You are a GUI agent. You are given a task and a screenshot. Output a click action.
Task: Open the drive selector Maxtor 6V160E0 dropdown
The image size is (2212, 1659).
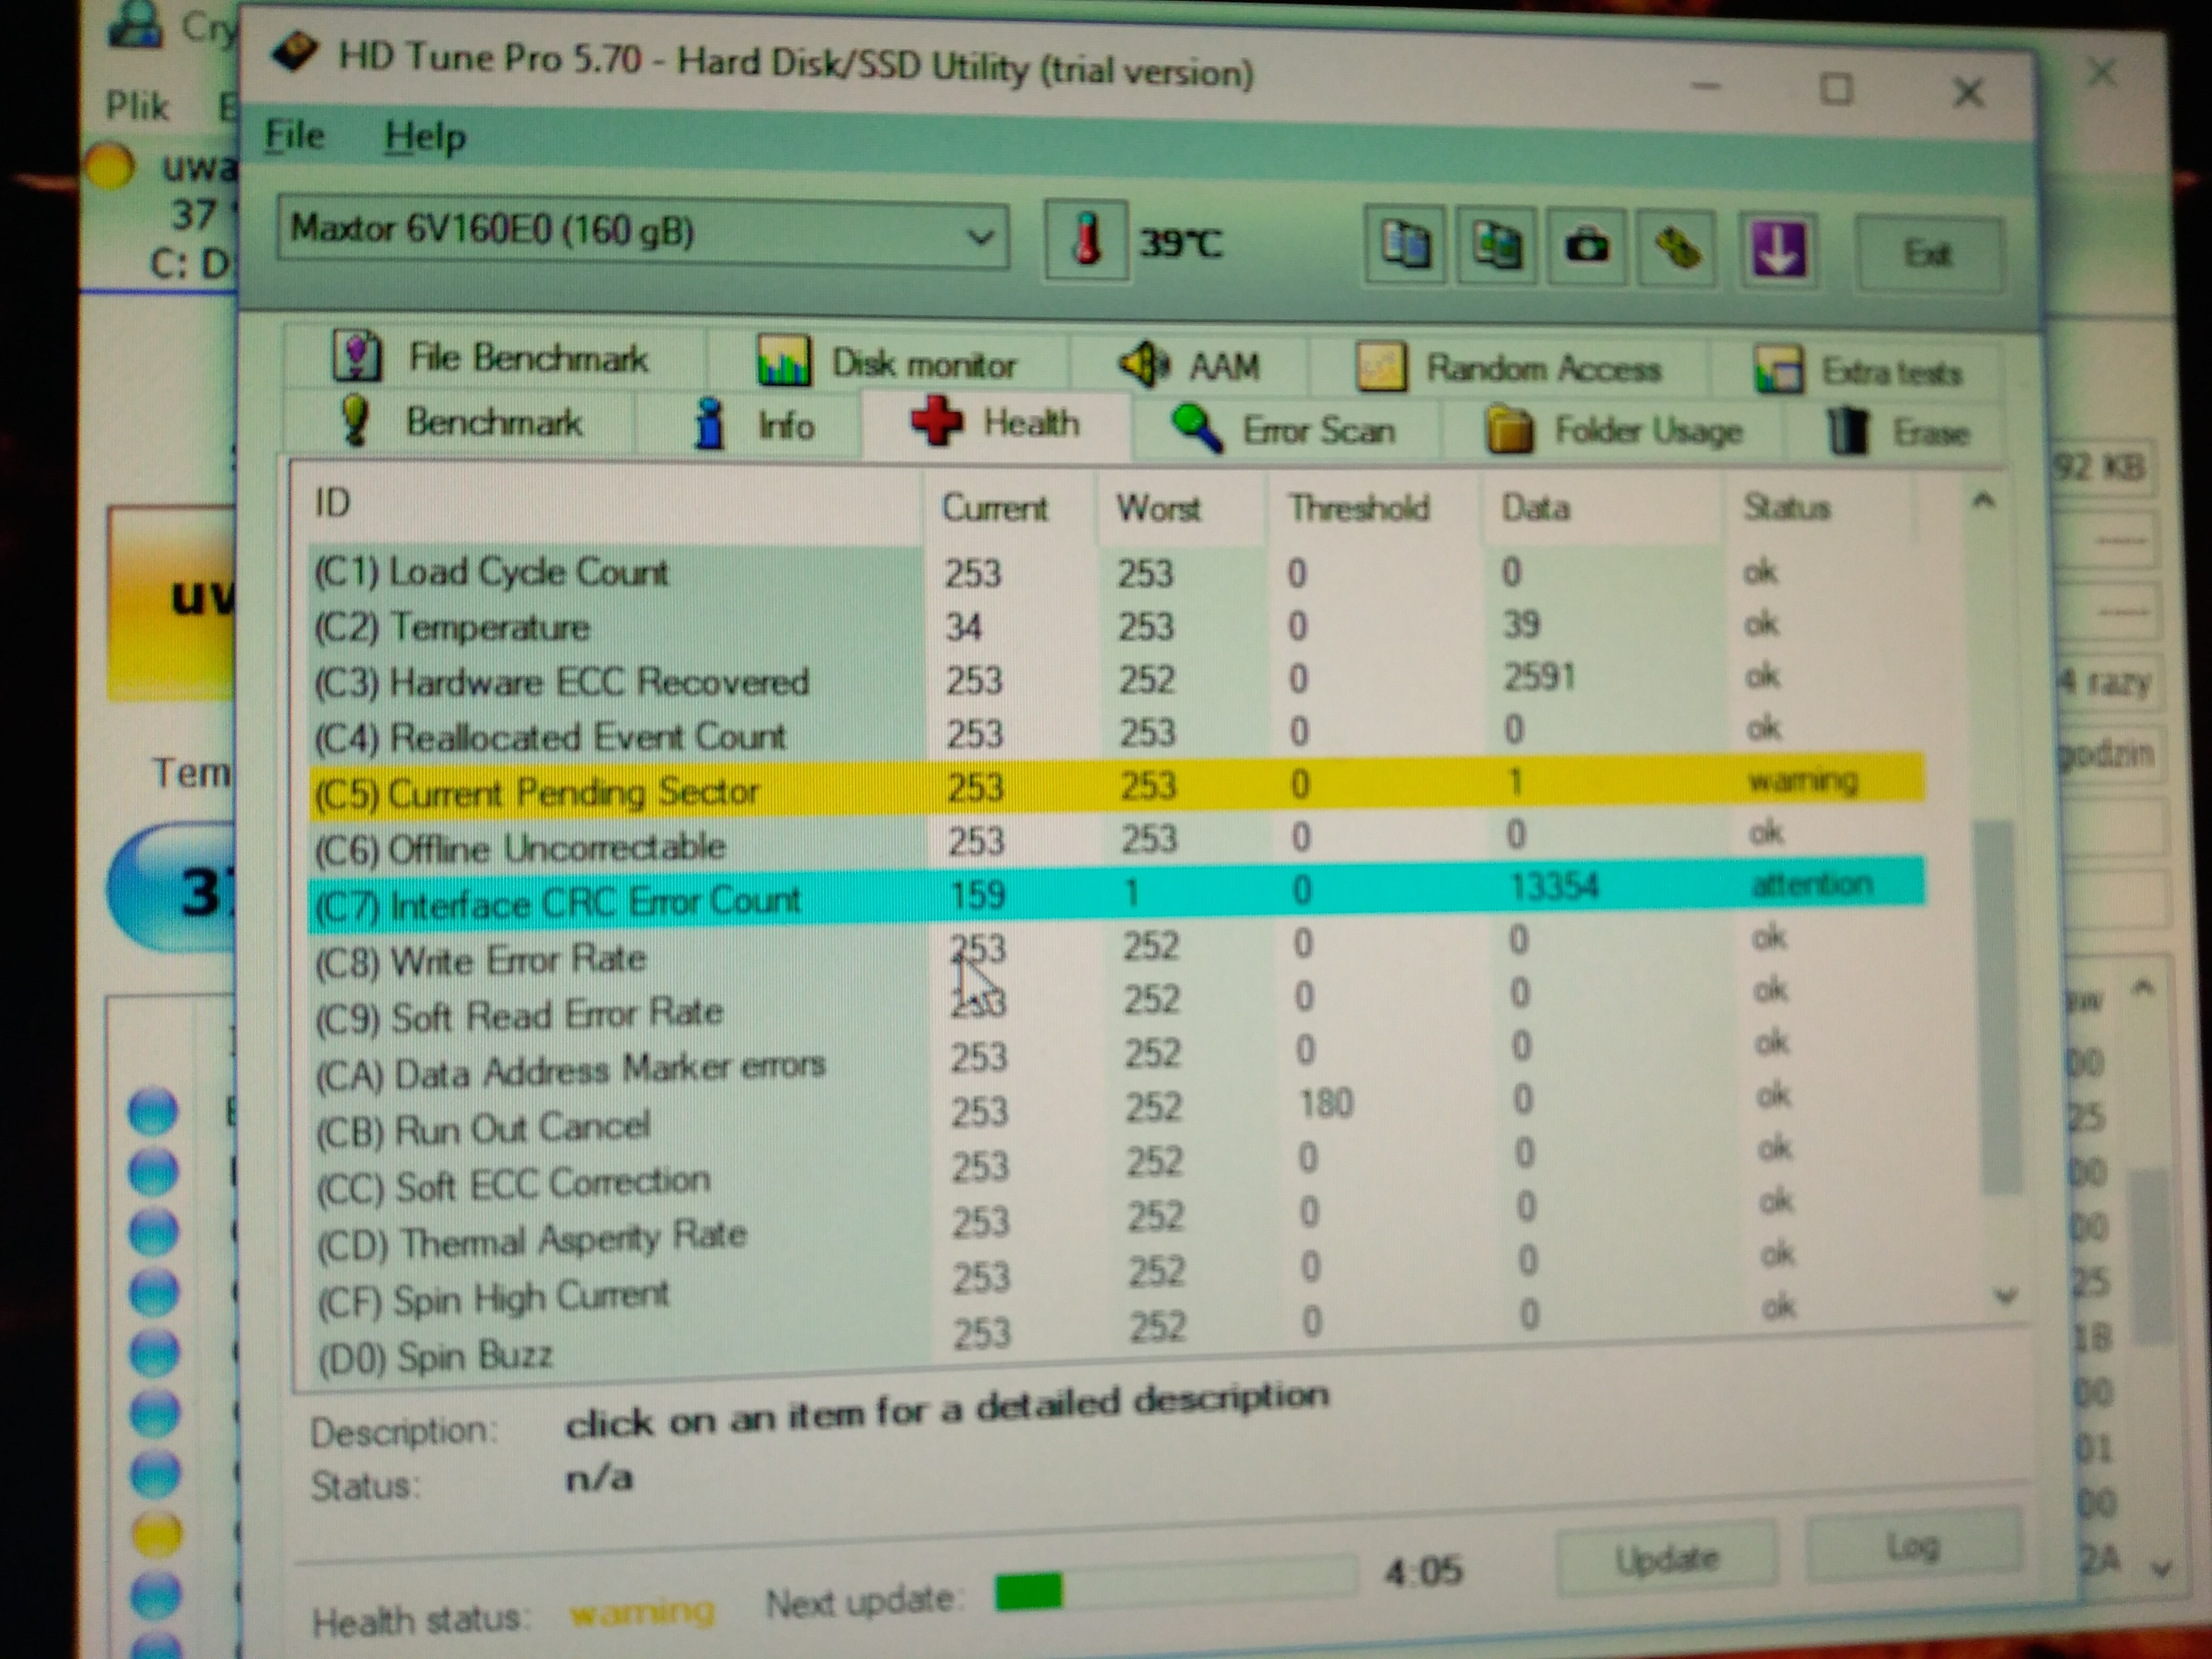point(642,233)
